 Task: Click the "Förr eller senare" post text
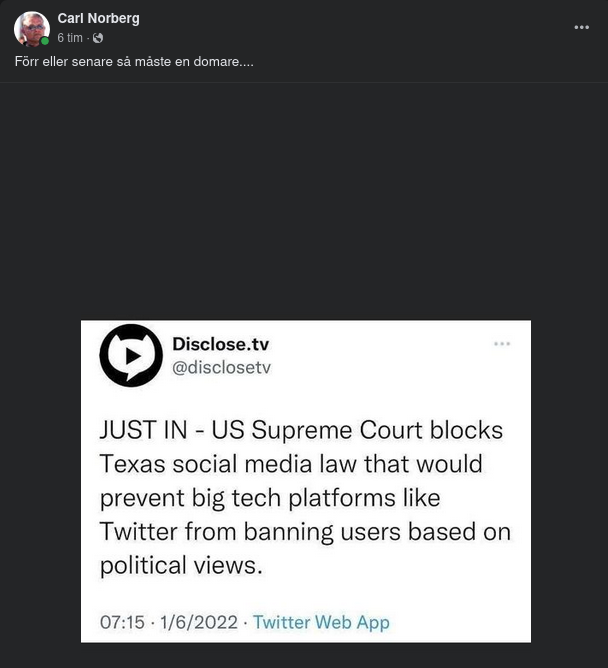tap(133, 62)
